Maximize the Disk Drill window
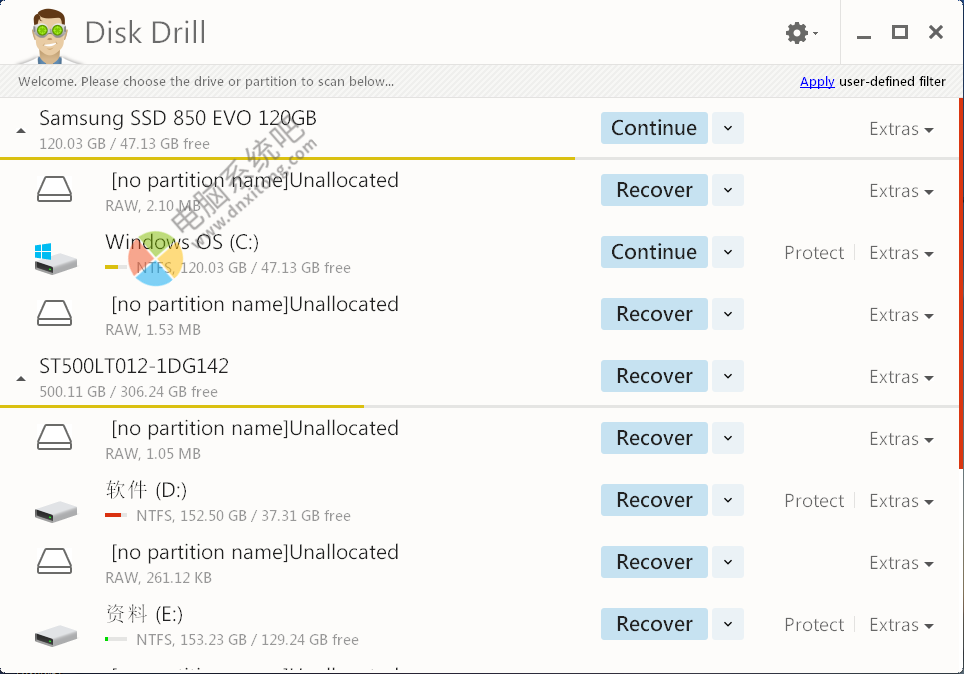 [899, 32]
